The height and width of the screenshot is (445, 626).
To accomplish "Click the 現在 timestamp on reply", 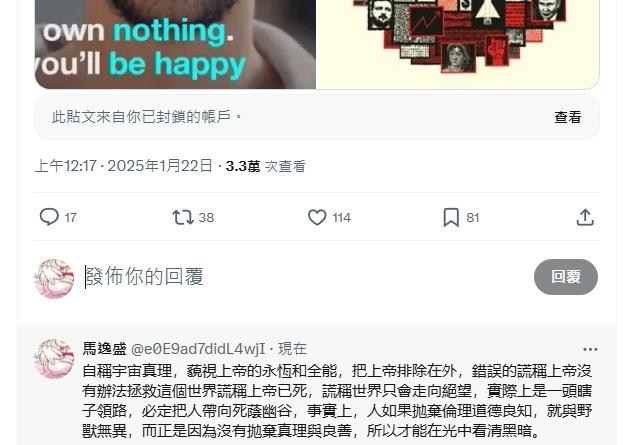I will pyautogui.click(x=292, y=349).
